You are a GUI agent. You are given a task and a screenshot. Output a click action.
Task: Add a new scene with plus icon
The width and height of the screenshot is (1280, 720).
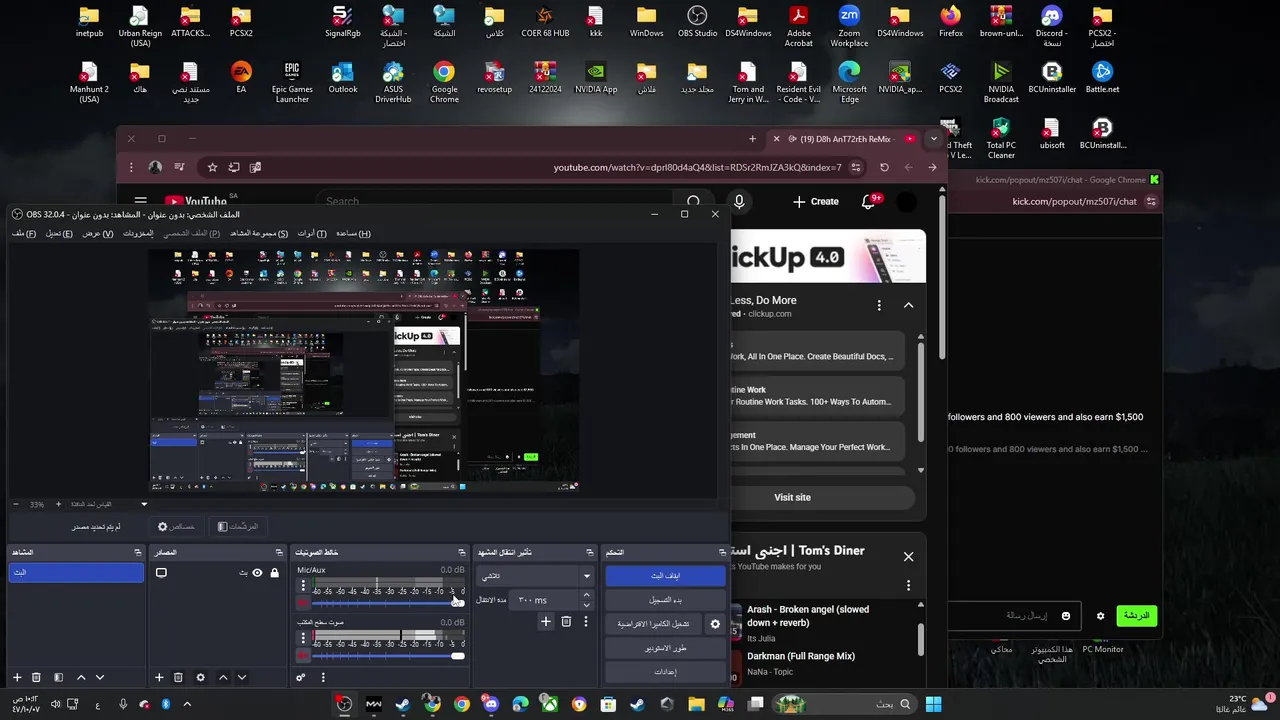tap(16, 677)
